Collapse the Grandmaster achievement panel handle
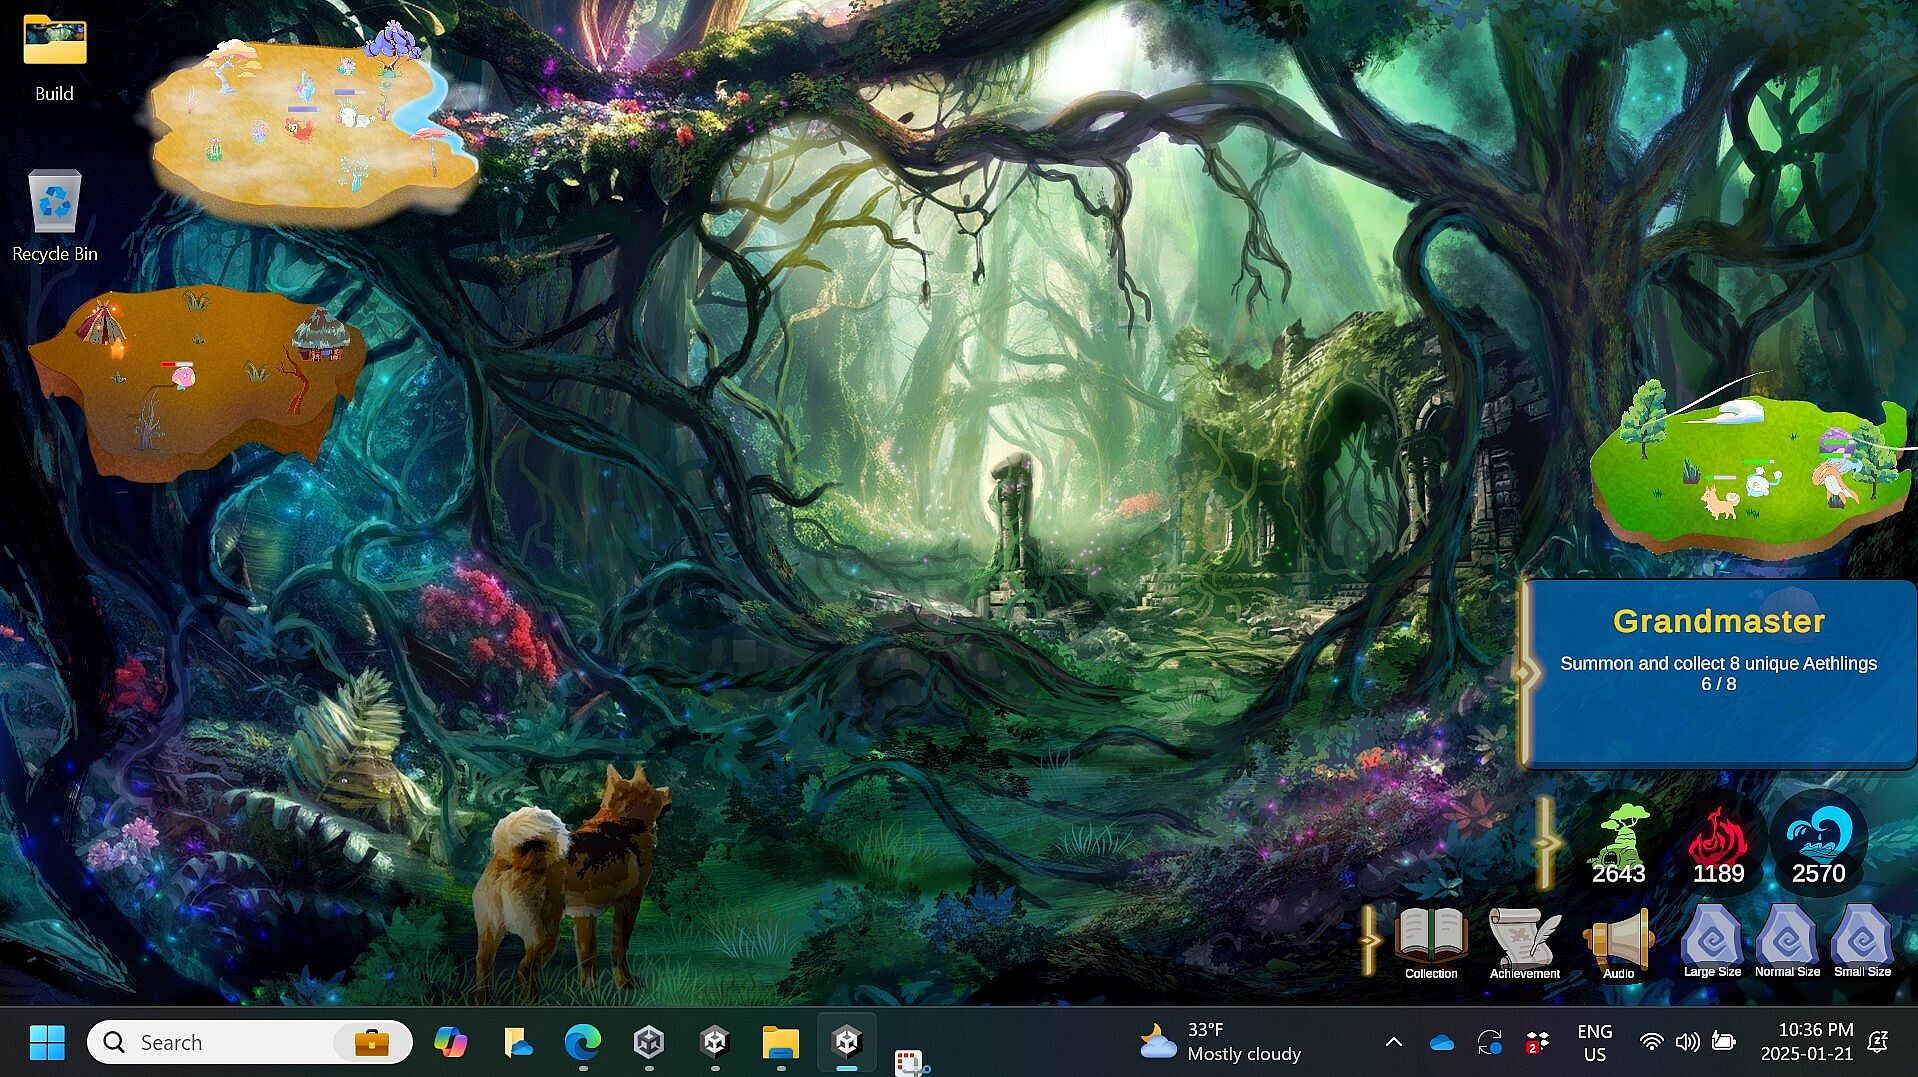The image size is (1918, 1077). click(x=1524, y=672)
